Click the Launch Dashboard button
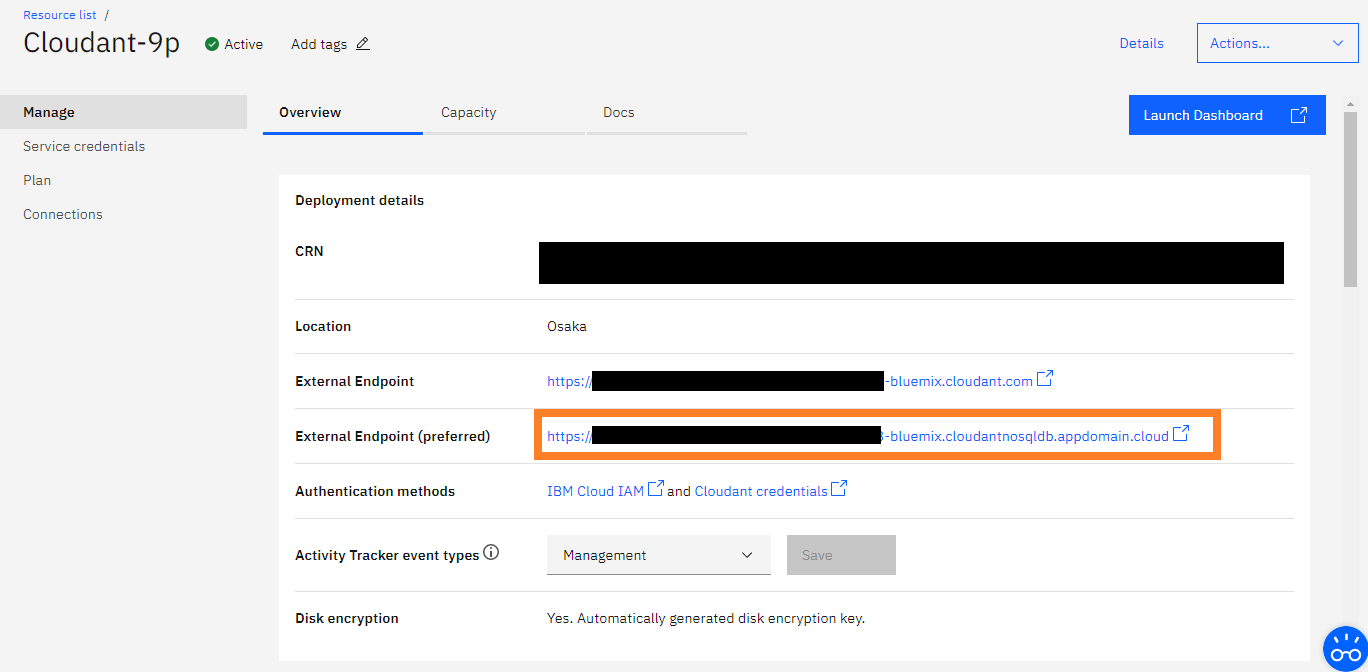The width and height of the screenshot is (1368, 672). (x=1226, y=115)
